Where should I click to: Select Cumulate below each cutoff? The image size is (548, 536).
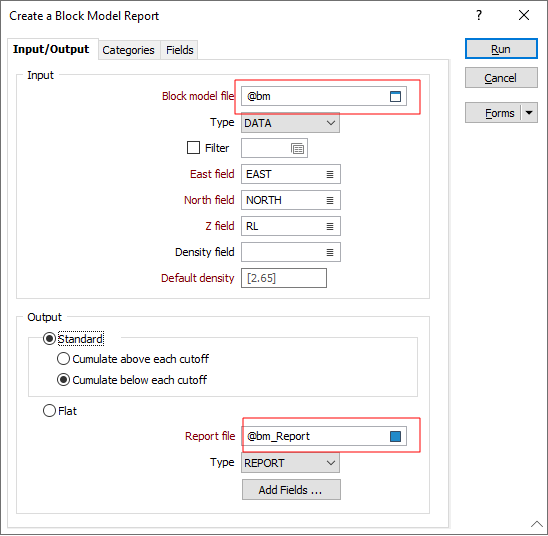tap(63, 380)
